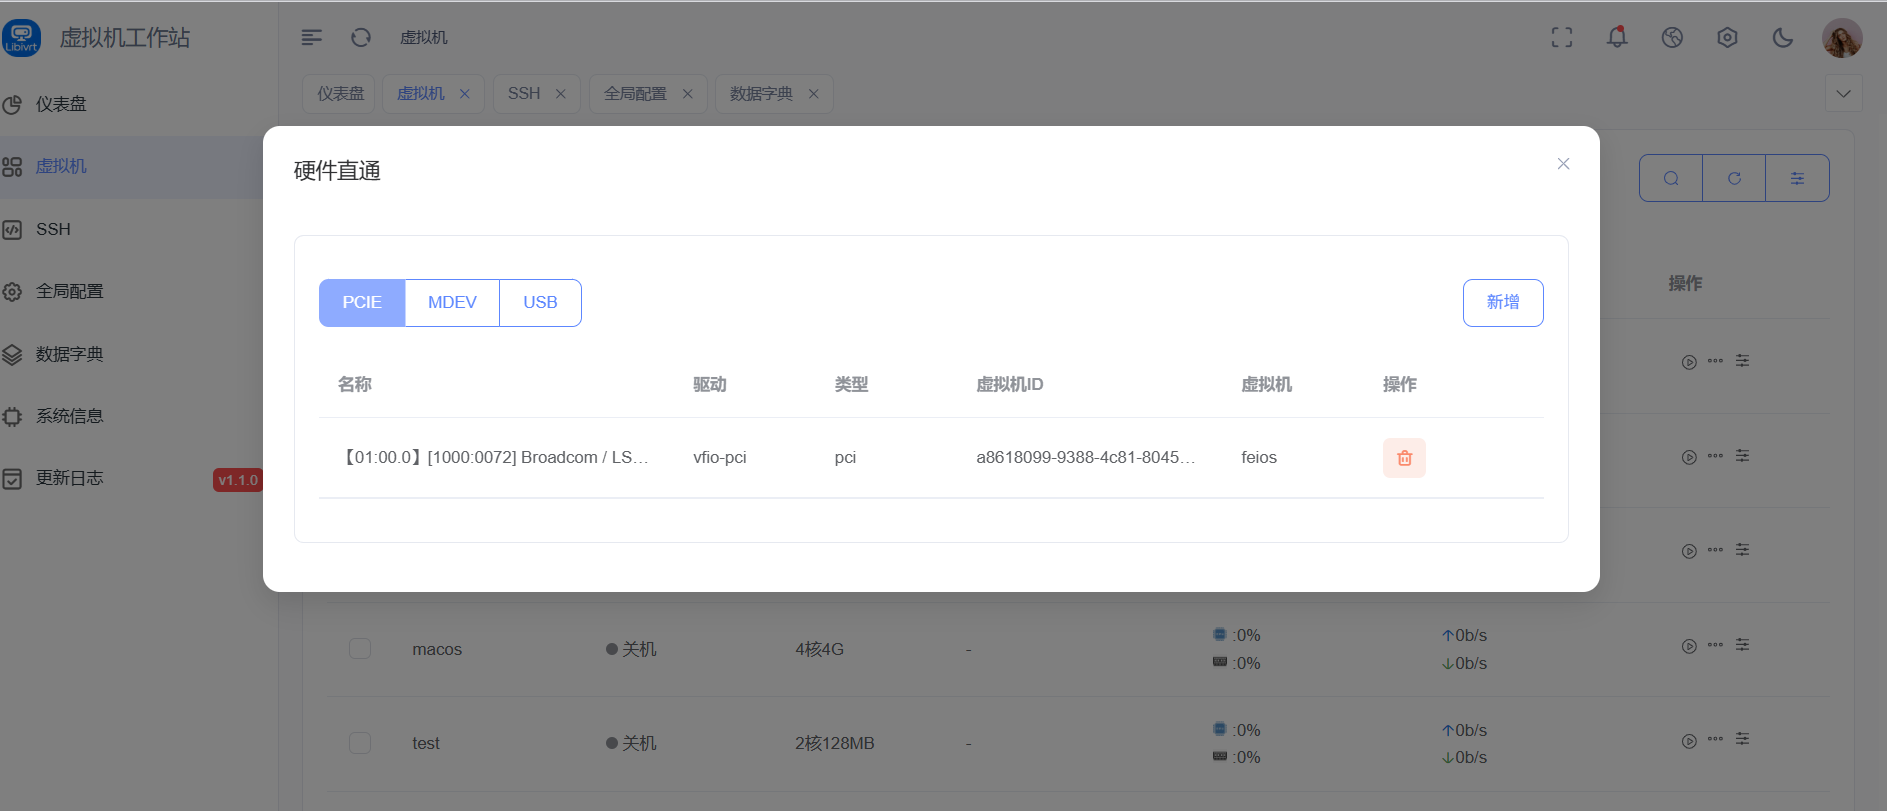Enter fullscreen mode via header icon
The image size is (1887, 811).
1562,38
